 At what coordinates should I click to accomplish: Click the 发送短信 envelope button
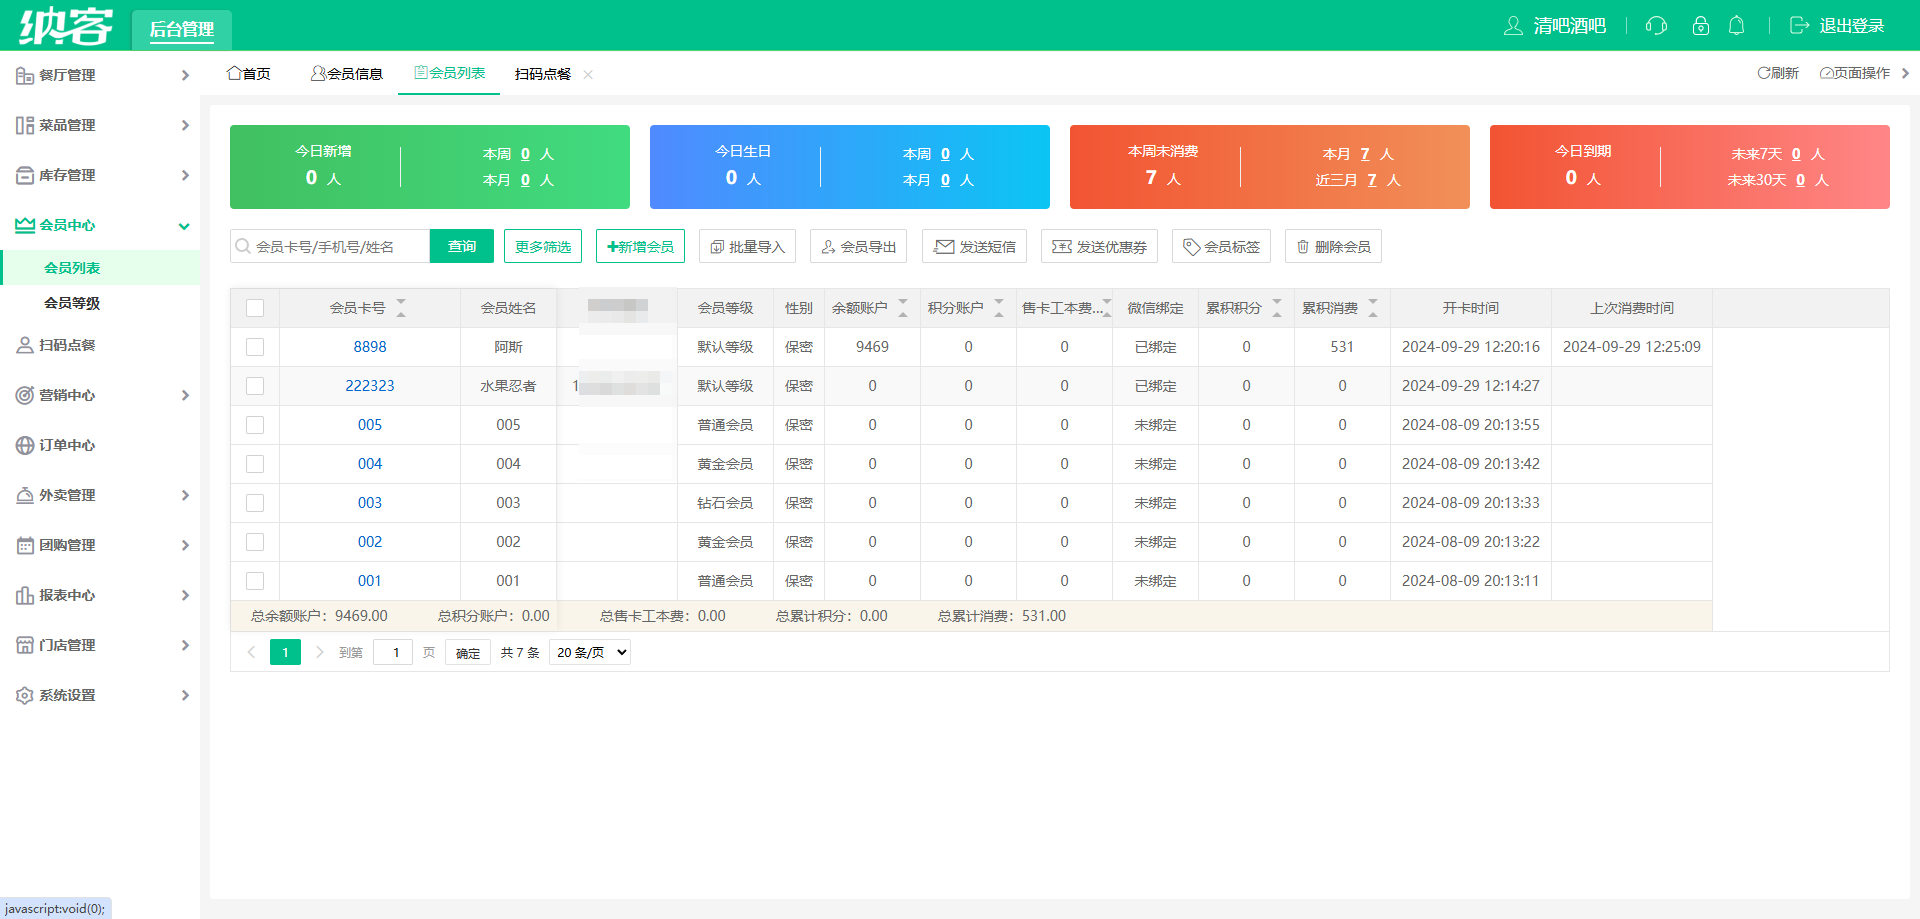coord(974,246)
